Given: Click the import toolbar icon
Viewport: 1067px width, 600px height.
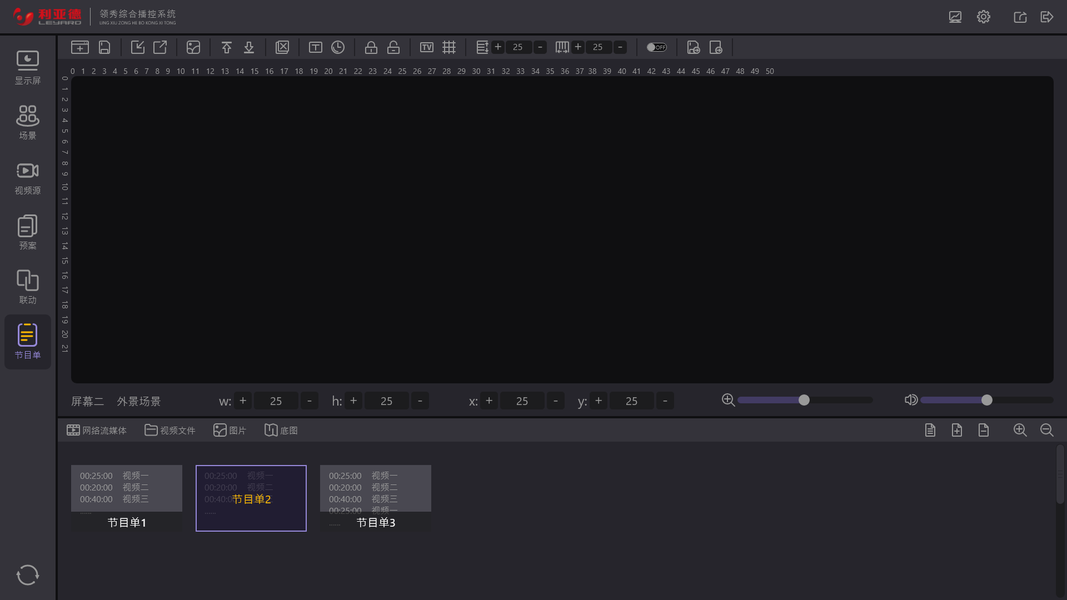Looking at the screenshot, I should (137, 47).
